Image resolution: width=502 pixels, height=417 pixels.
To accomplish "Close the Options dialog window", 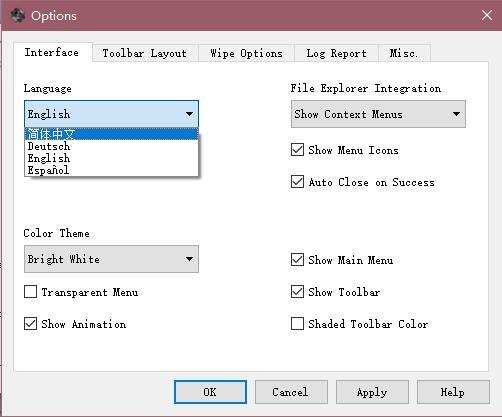I will [x=487, y=15].
